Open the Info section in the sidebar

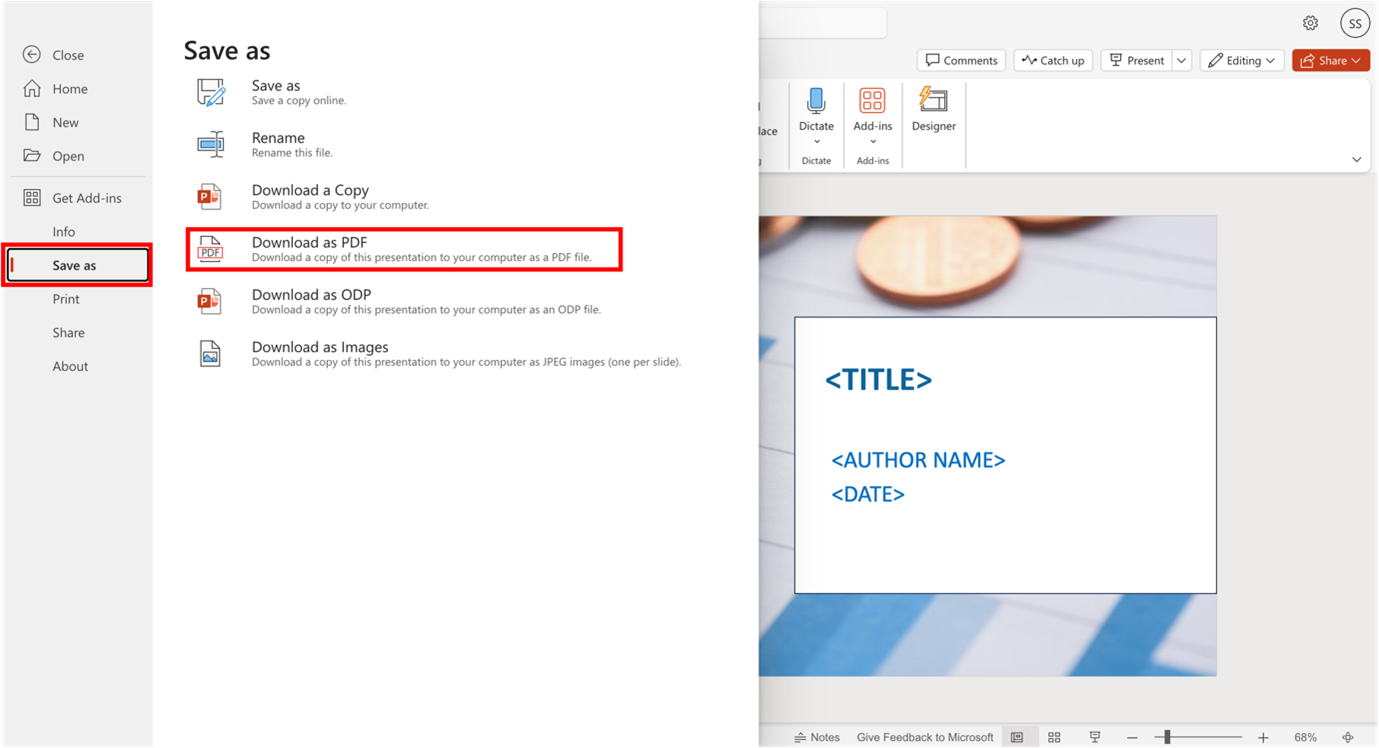click(x=64, y=231)
